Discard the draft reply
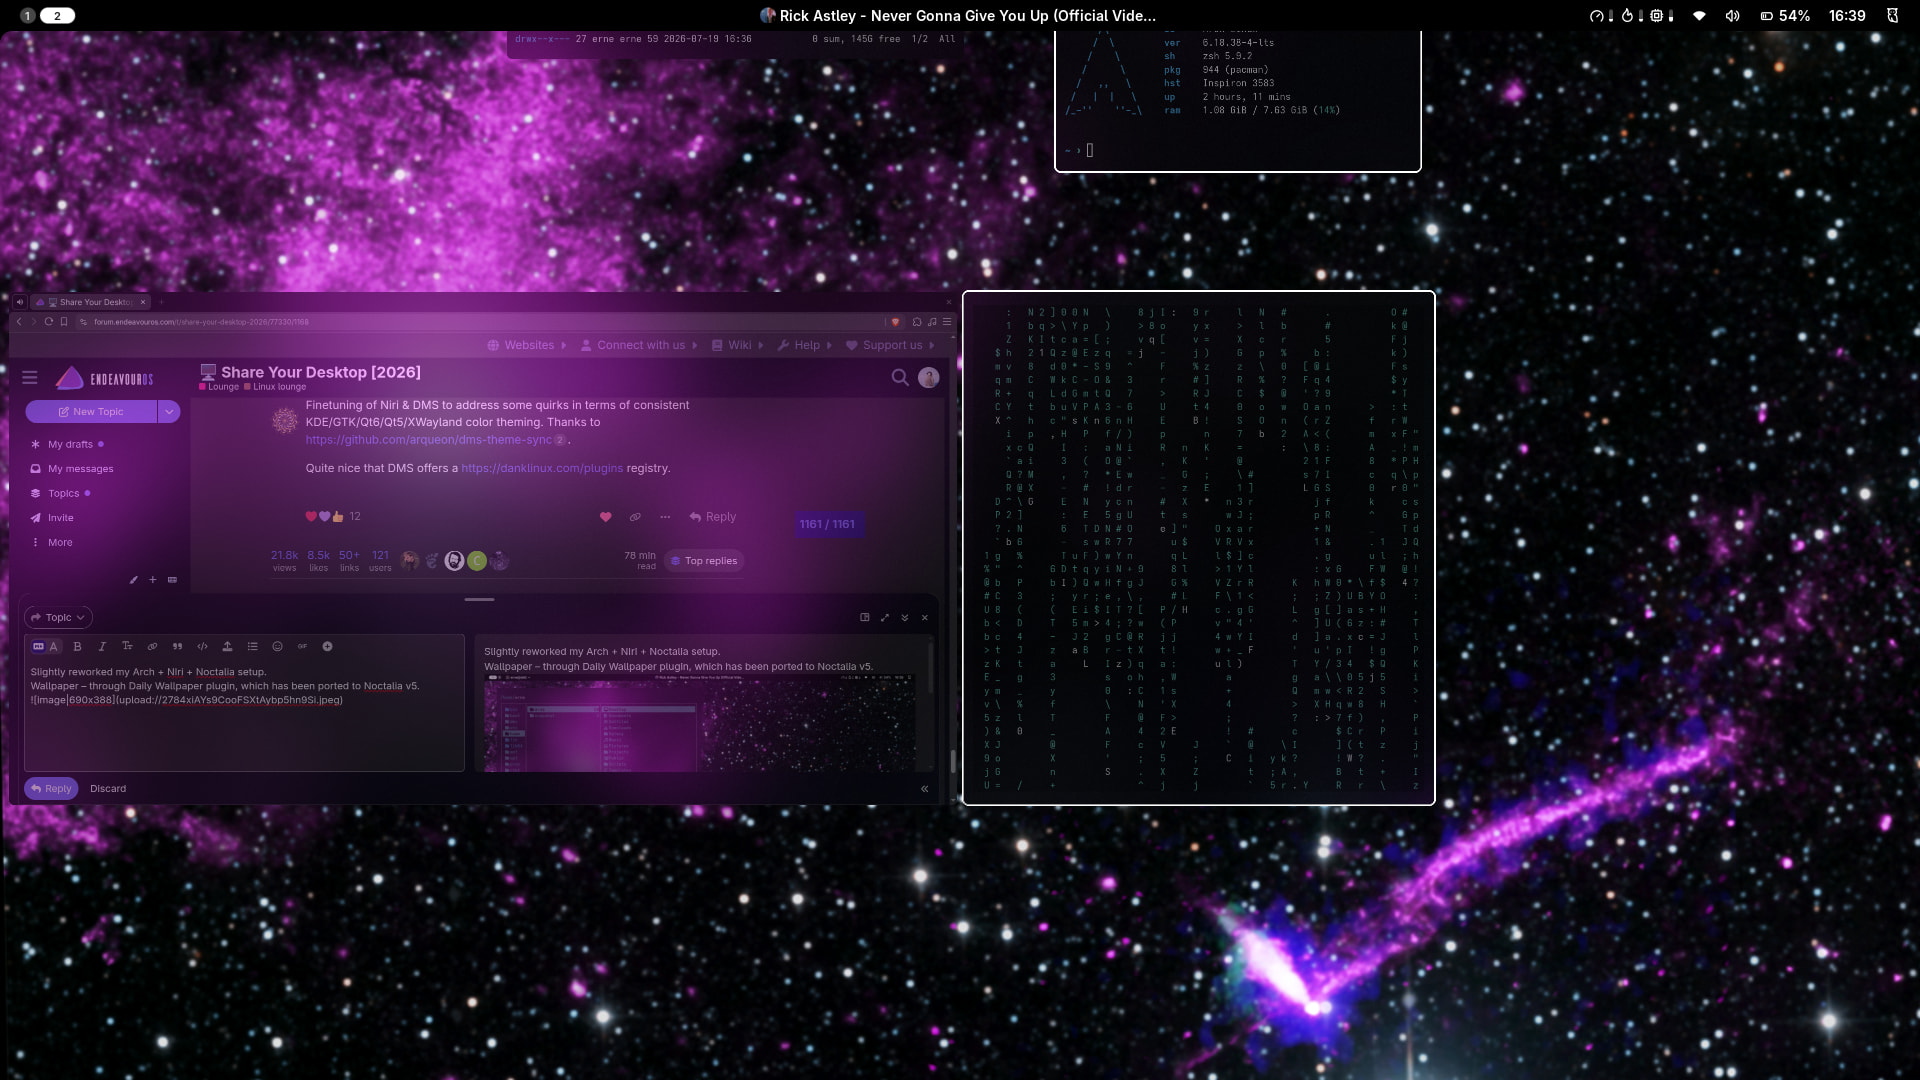Viewport: 1920px width, 1080px height. [x=108, y=789]
